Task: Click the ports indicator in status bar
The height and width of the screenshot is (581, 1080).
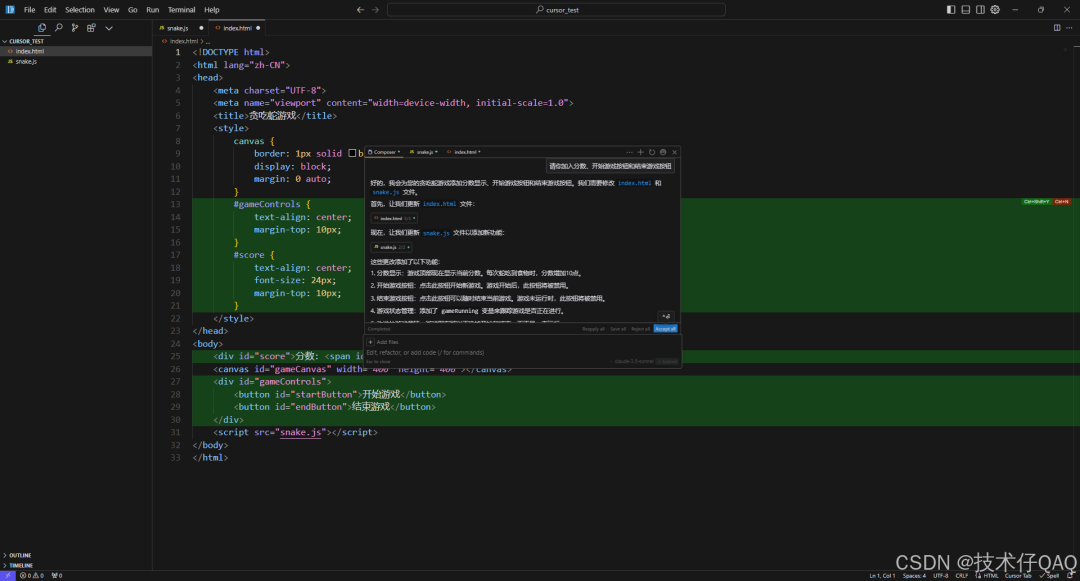Action: [x=57, y=575]
